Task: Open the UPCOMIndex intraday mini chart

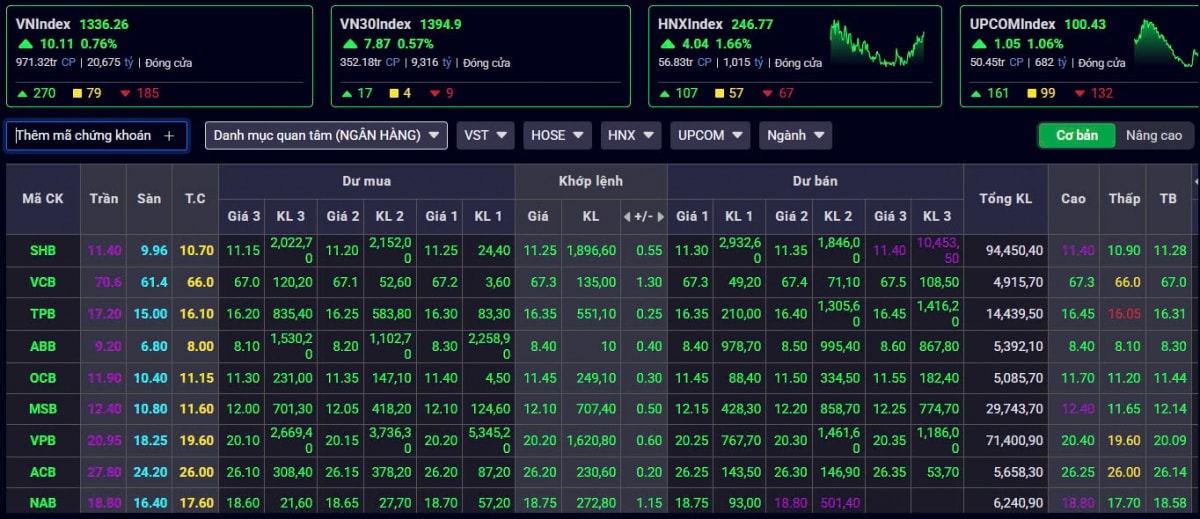Action: 1165,43
